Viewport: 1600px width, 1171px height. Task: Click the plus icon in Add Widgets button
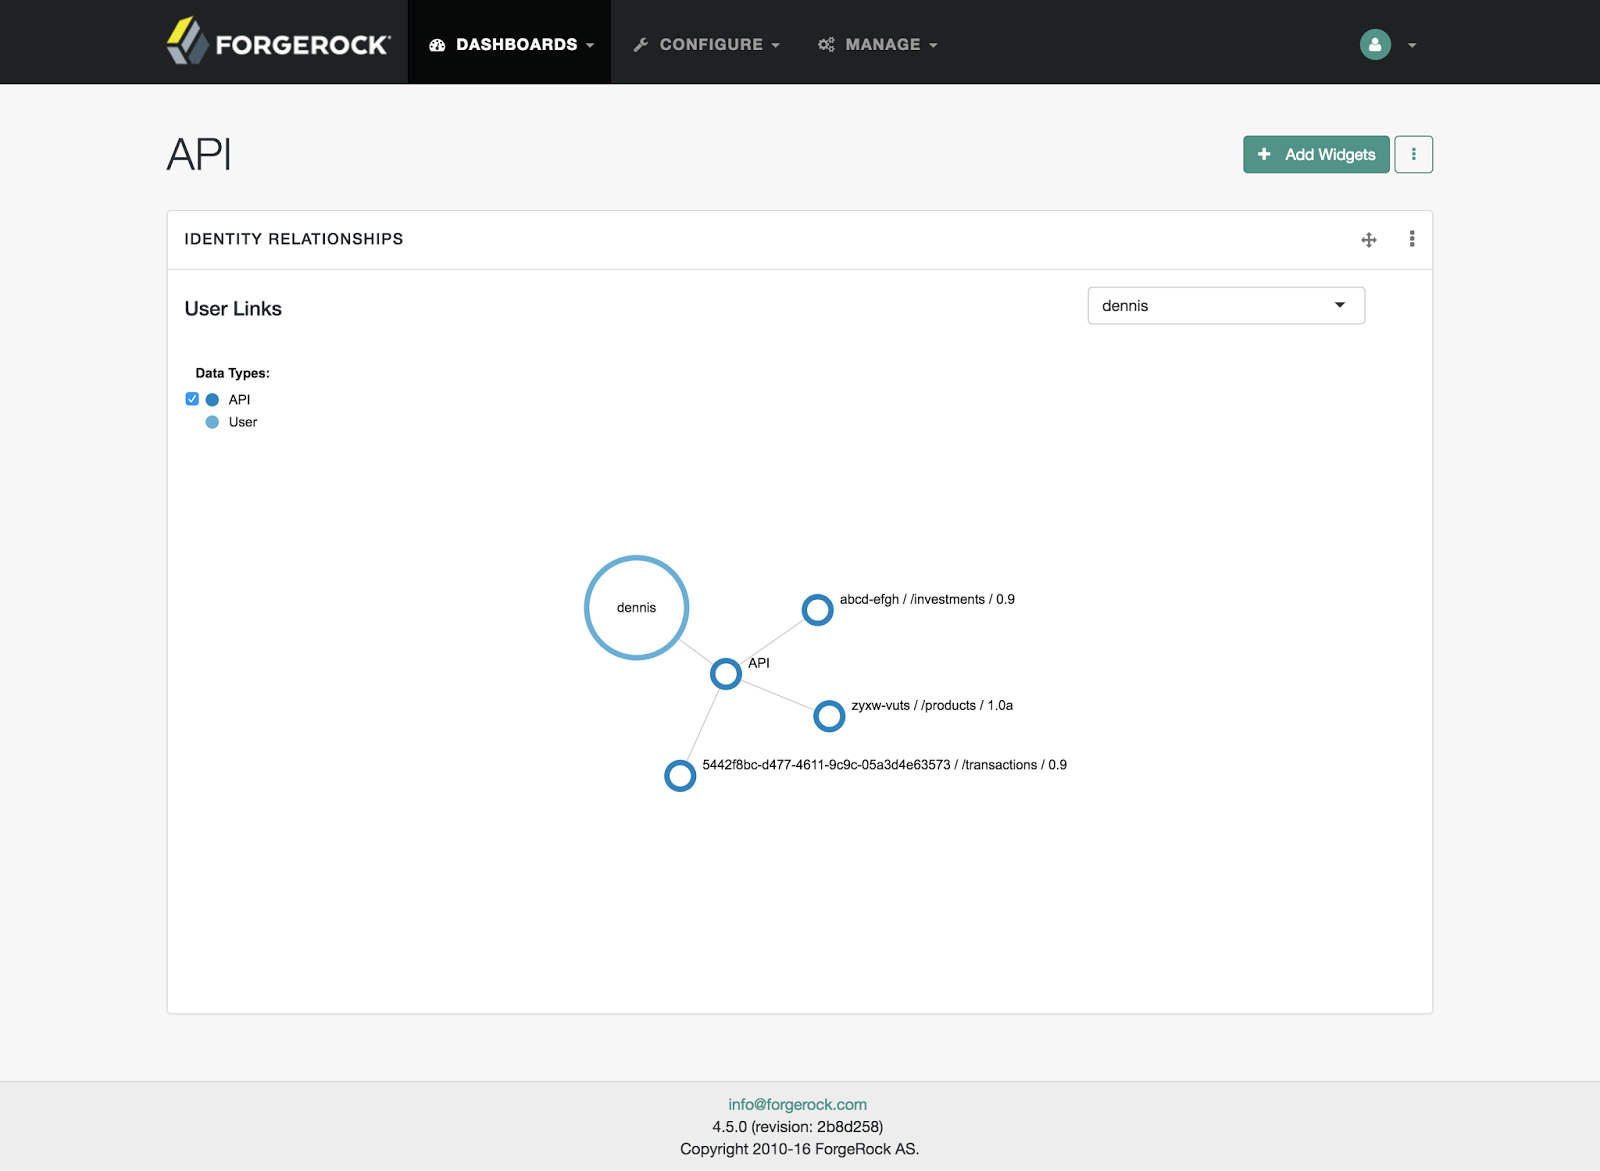1263,154
